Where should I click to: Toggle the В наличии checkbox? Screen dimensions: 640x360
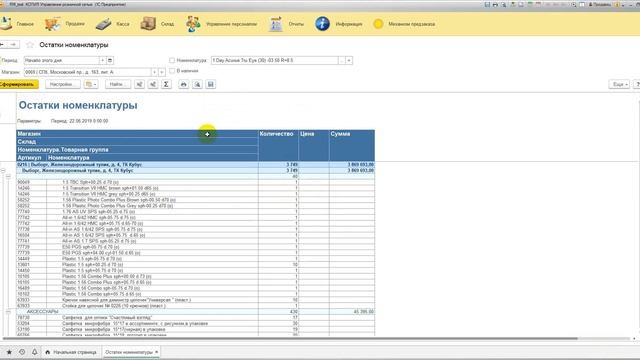pyautogui.click(x=172, y=71)
